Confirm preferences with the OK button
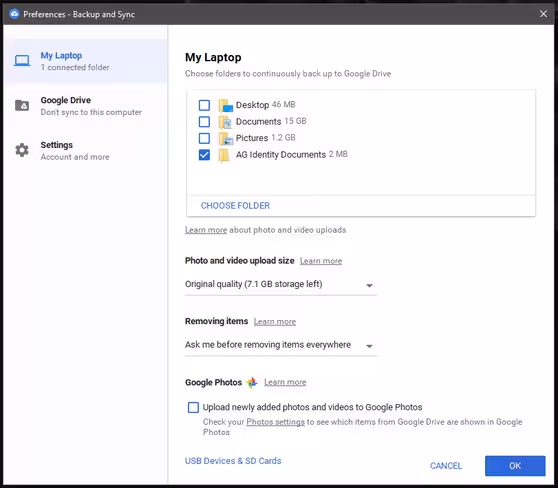The image size is (558, 488). coord(515,466)
